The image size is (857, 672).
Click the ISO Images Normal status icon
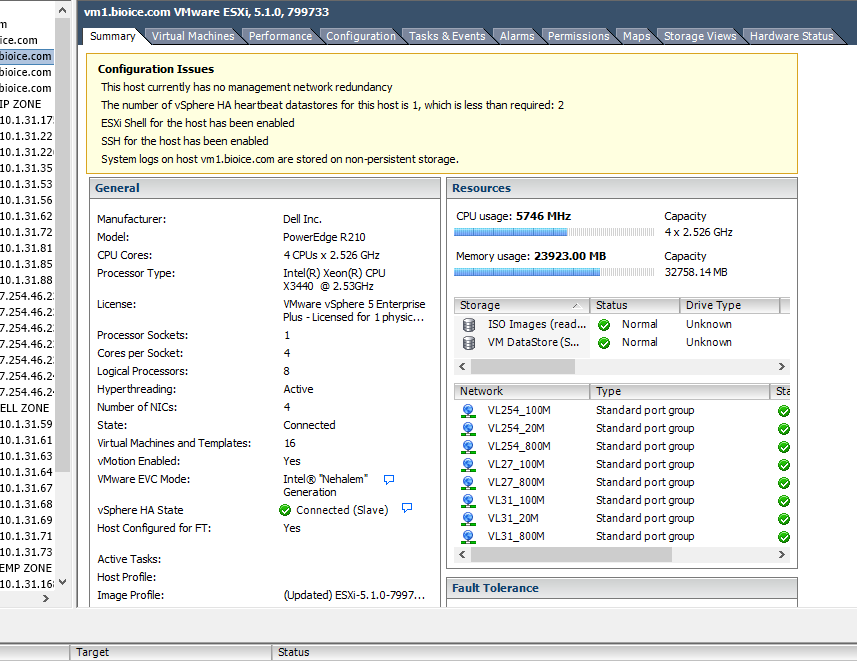(x=604, y=324)
